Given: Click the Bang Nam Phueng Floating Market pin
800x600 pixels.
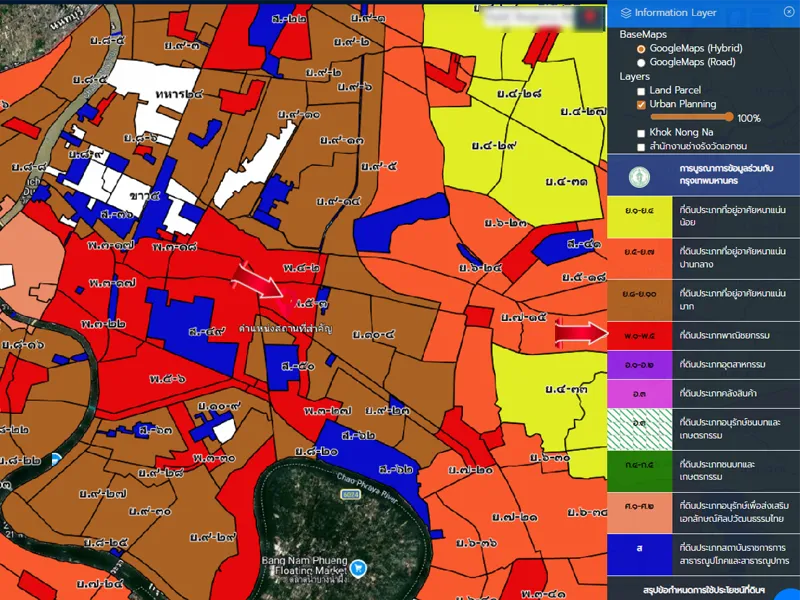Looking at the screenshot, I should [x=358, y=568].
